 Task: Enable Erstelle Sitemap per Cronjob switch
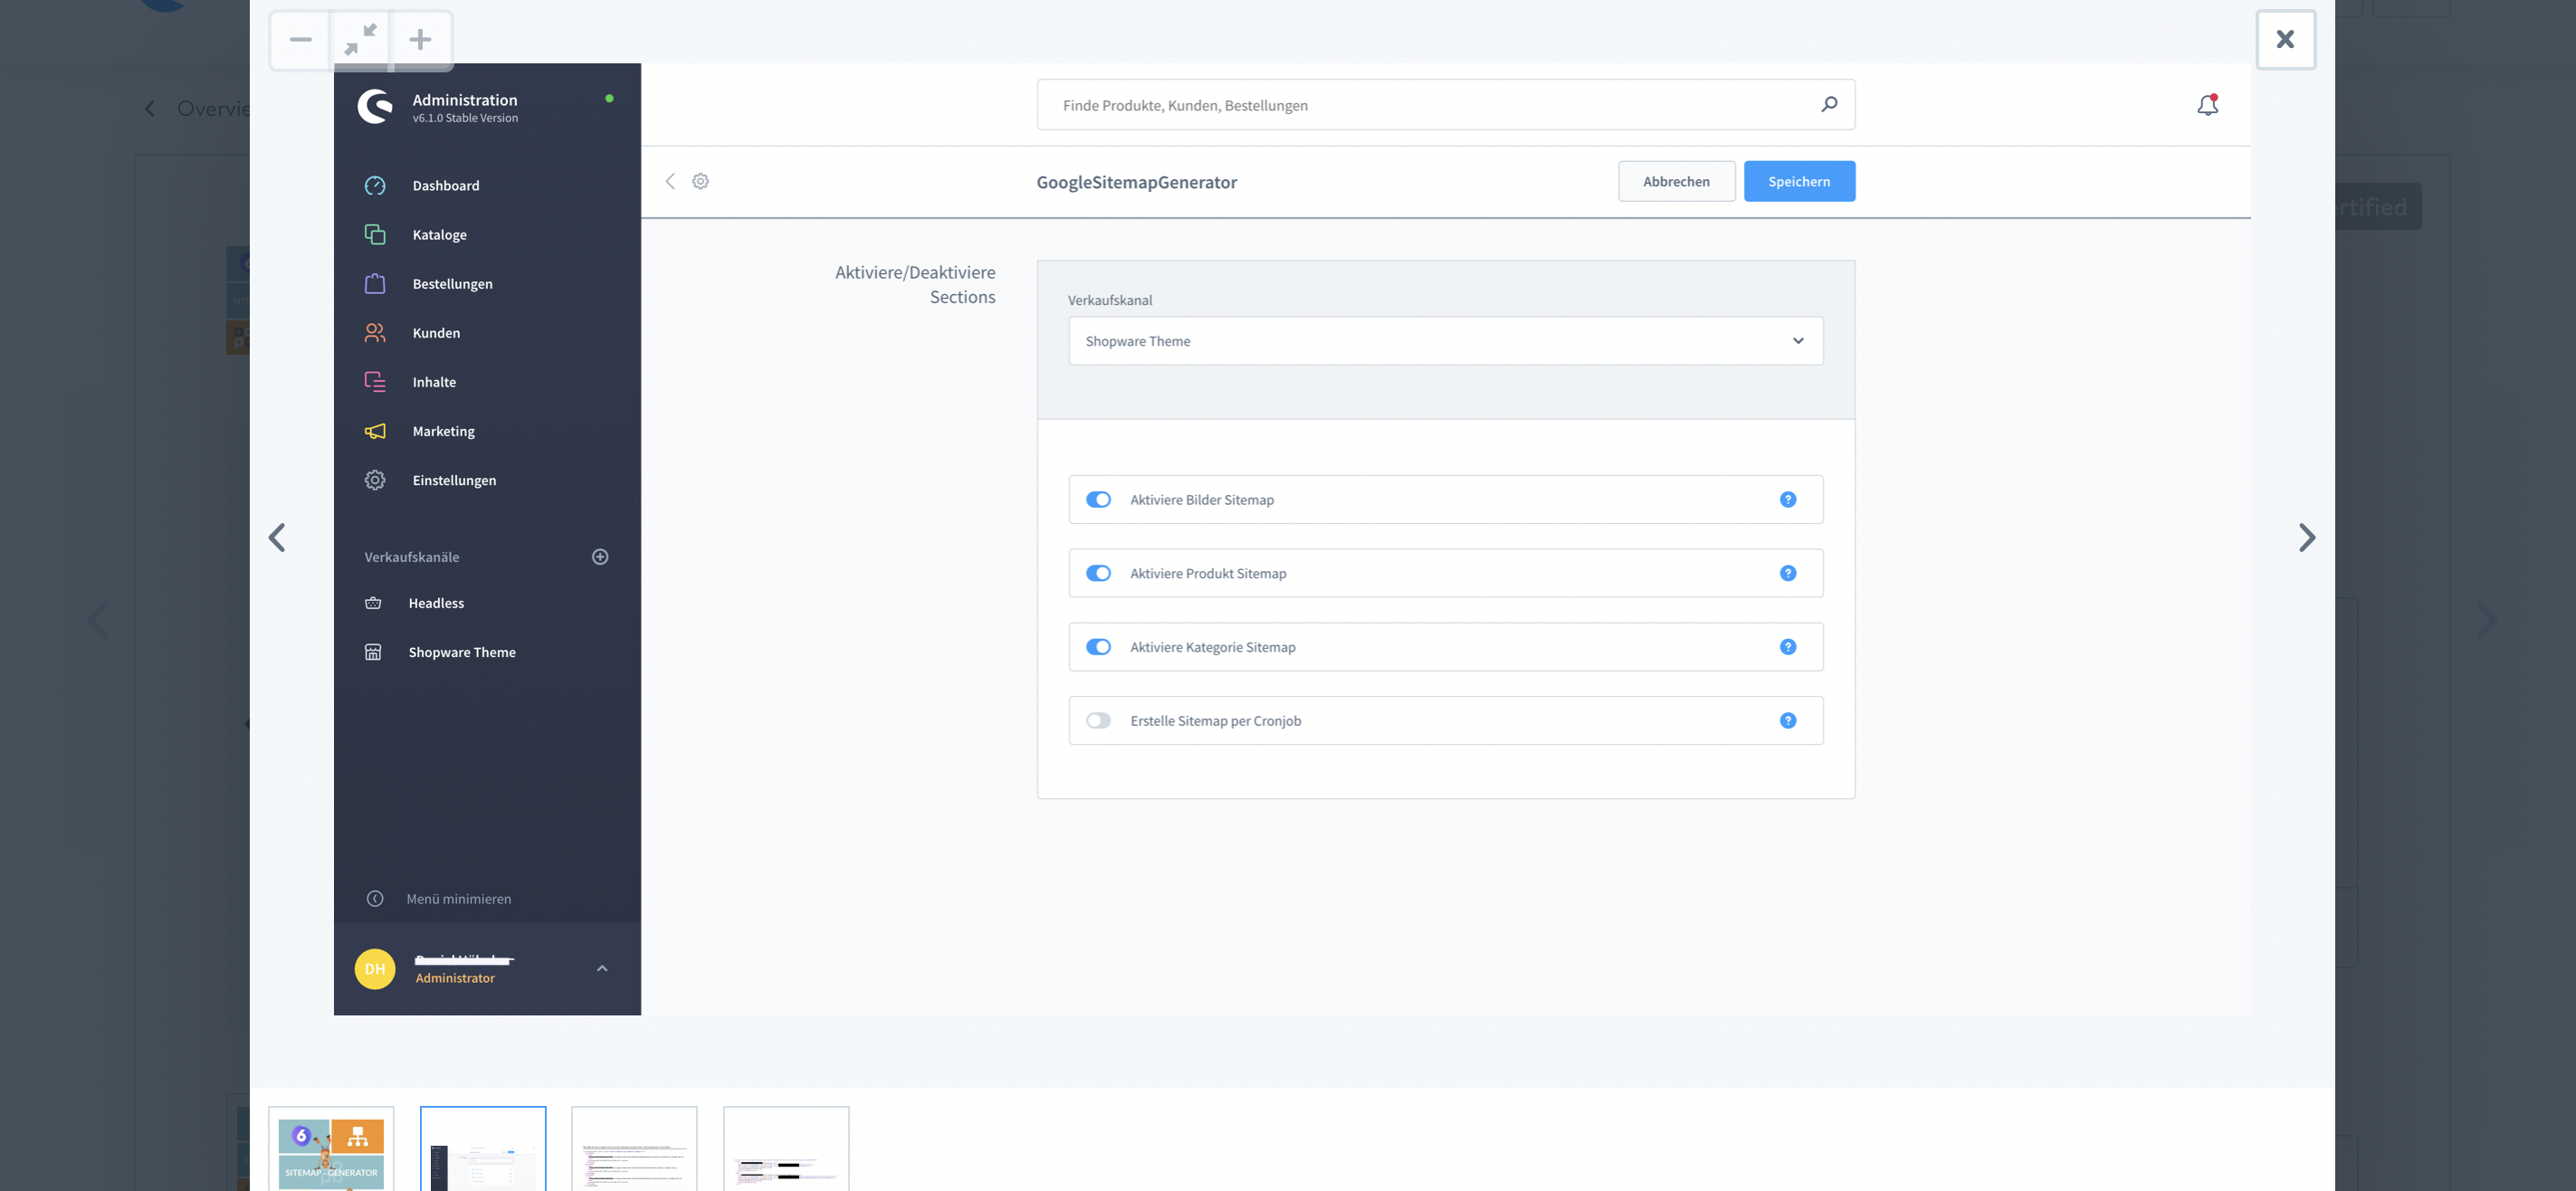click(1098, 721)
